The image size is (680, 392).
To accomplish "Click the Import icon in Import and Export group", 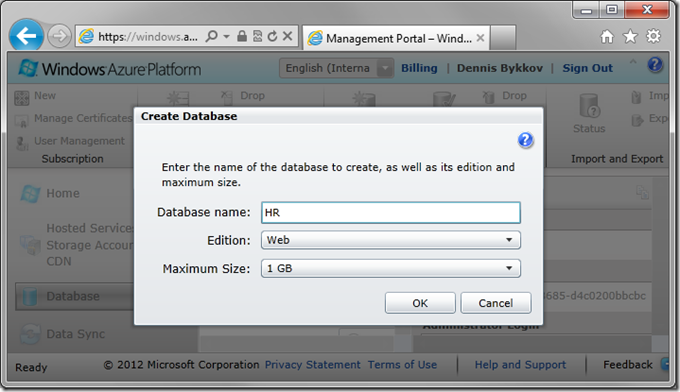I will coord(636,97).
